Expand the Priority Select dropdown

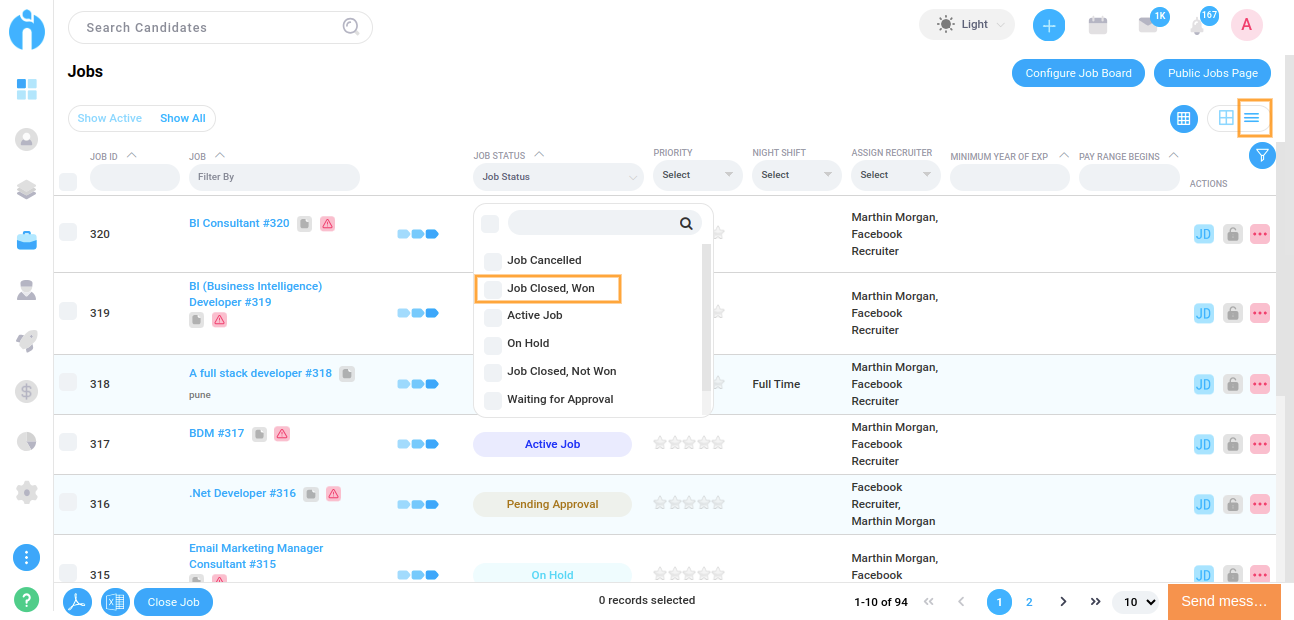tap(697, 175)
